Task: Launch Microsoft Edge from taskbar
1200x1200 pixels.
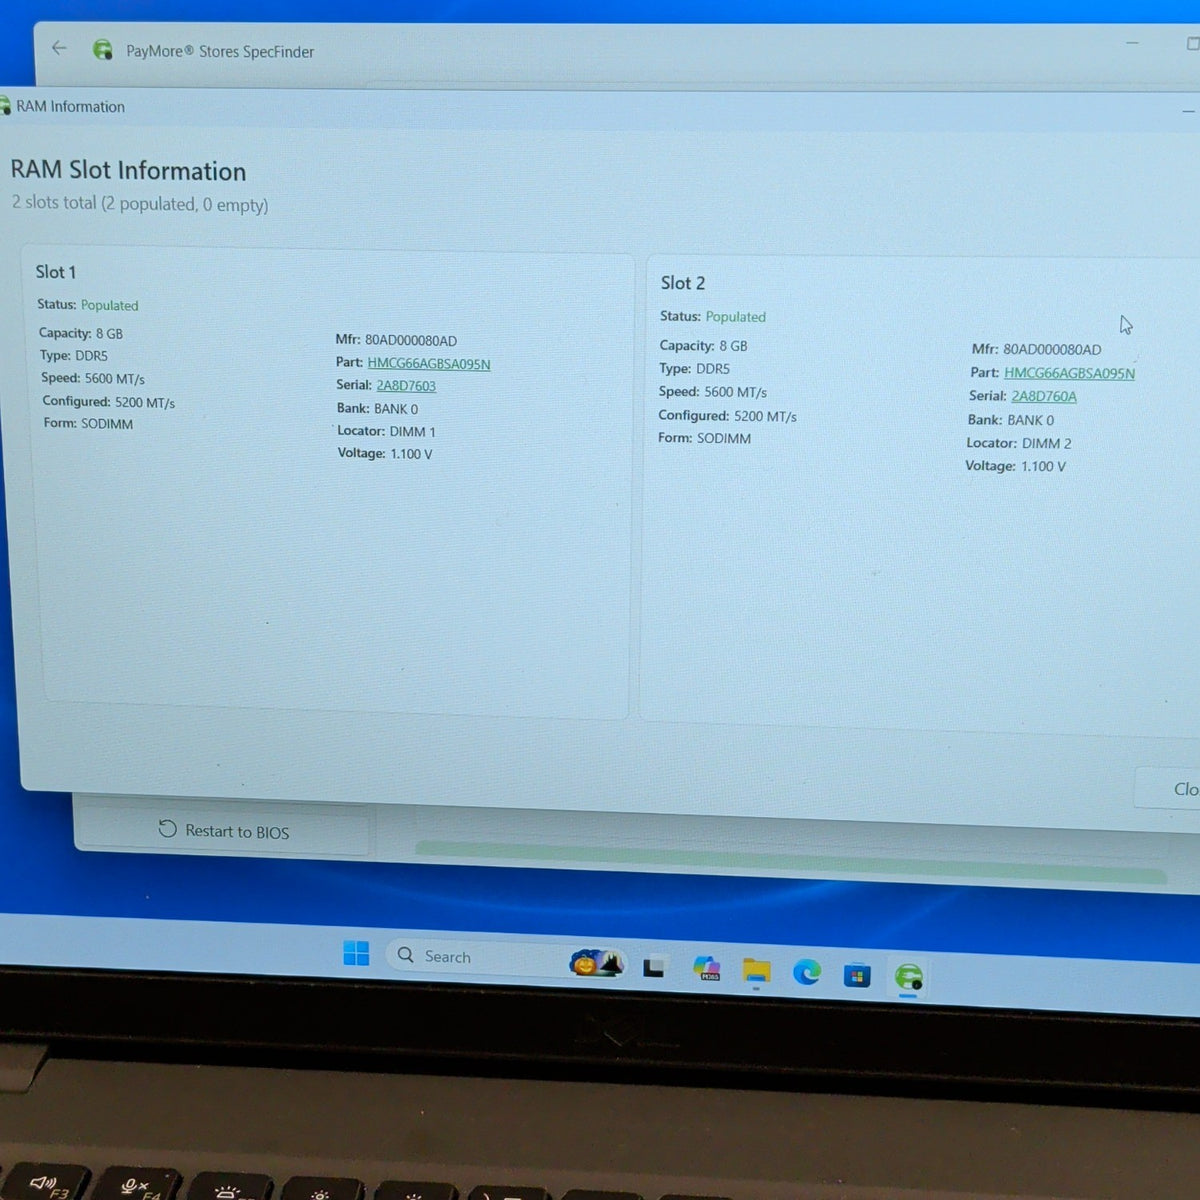Action: [x=806, y=972]
